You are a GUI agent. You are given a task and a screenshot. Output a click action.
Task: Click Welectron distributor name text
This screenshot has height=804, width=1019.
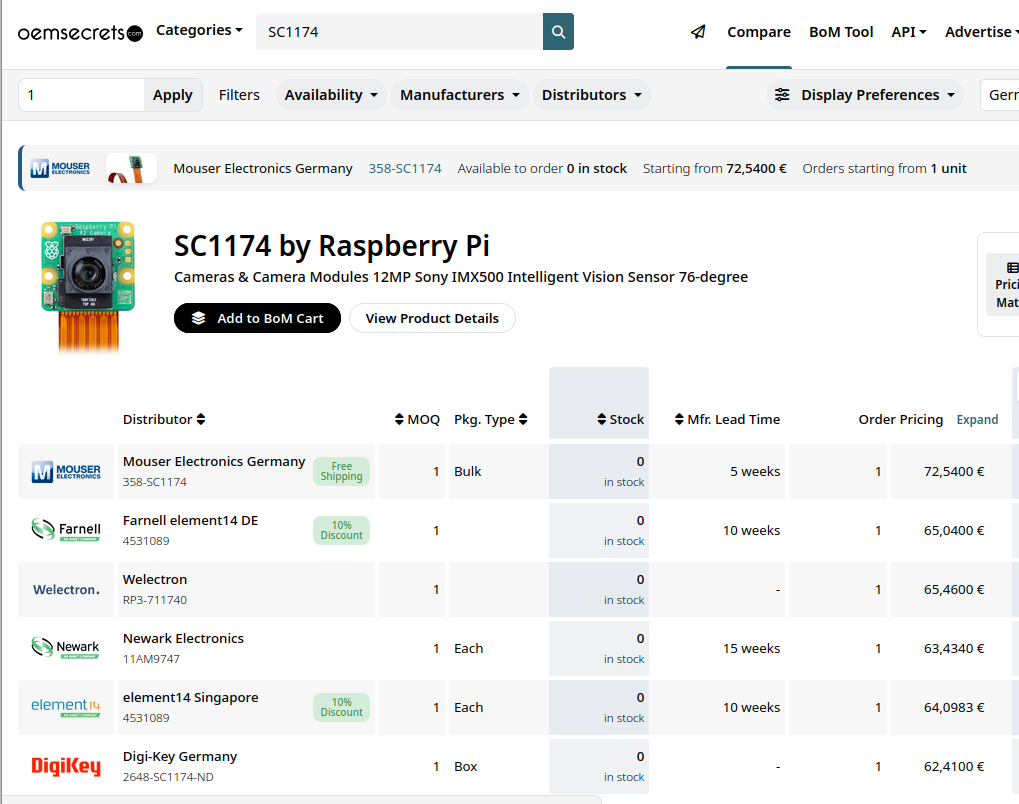pyautogui.click(x=155, y=580)
